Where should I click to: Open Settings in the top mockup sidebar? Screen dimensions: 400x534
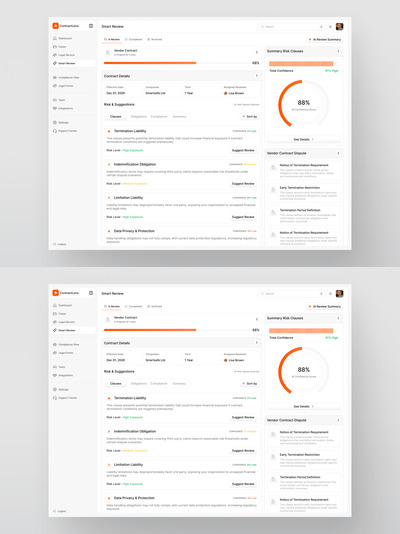pos(61,123)
